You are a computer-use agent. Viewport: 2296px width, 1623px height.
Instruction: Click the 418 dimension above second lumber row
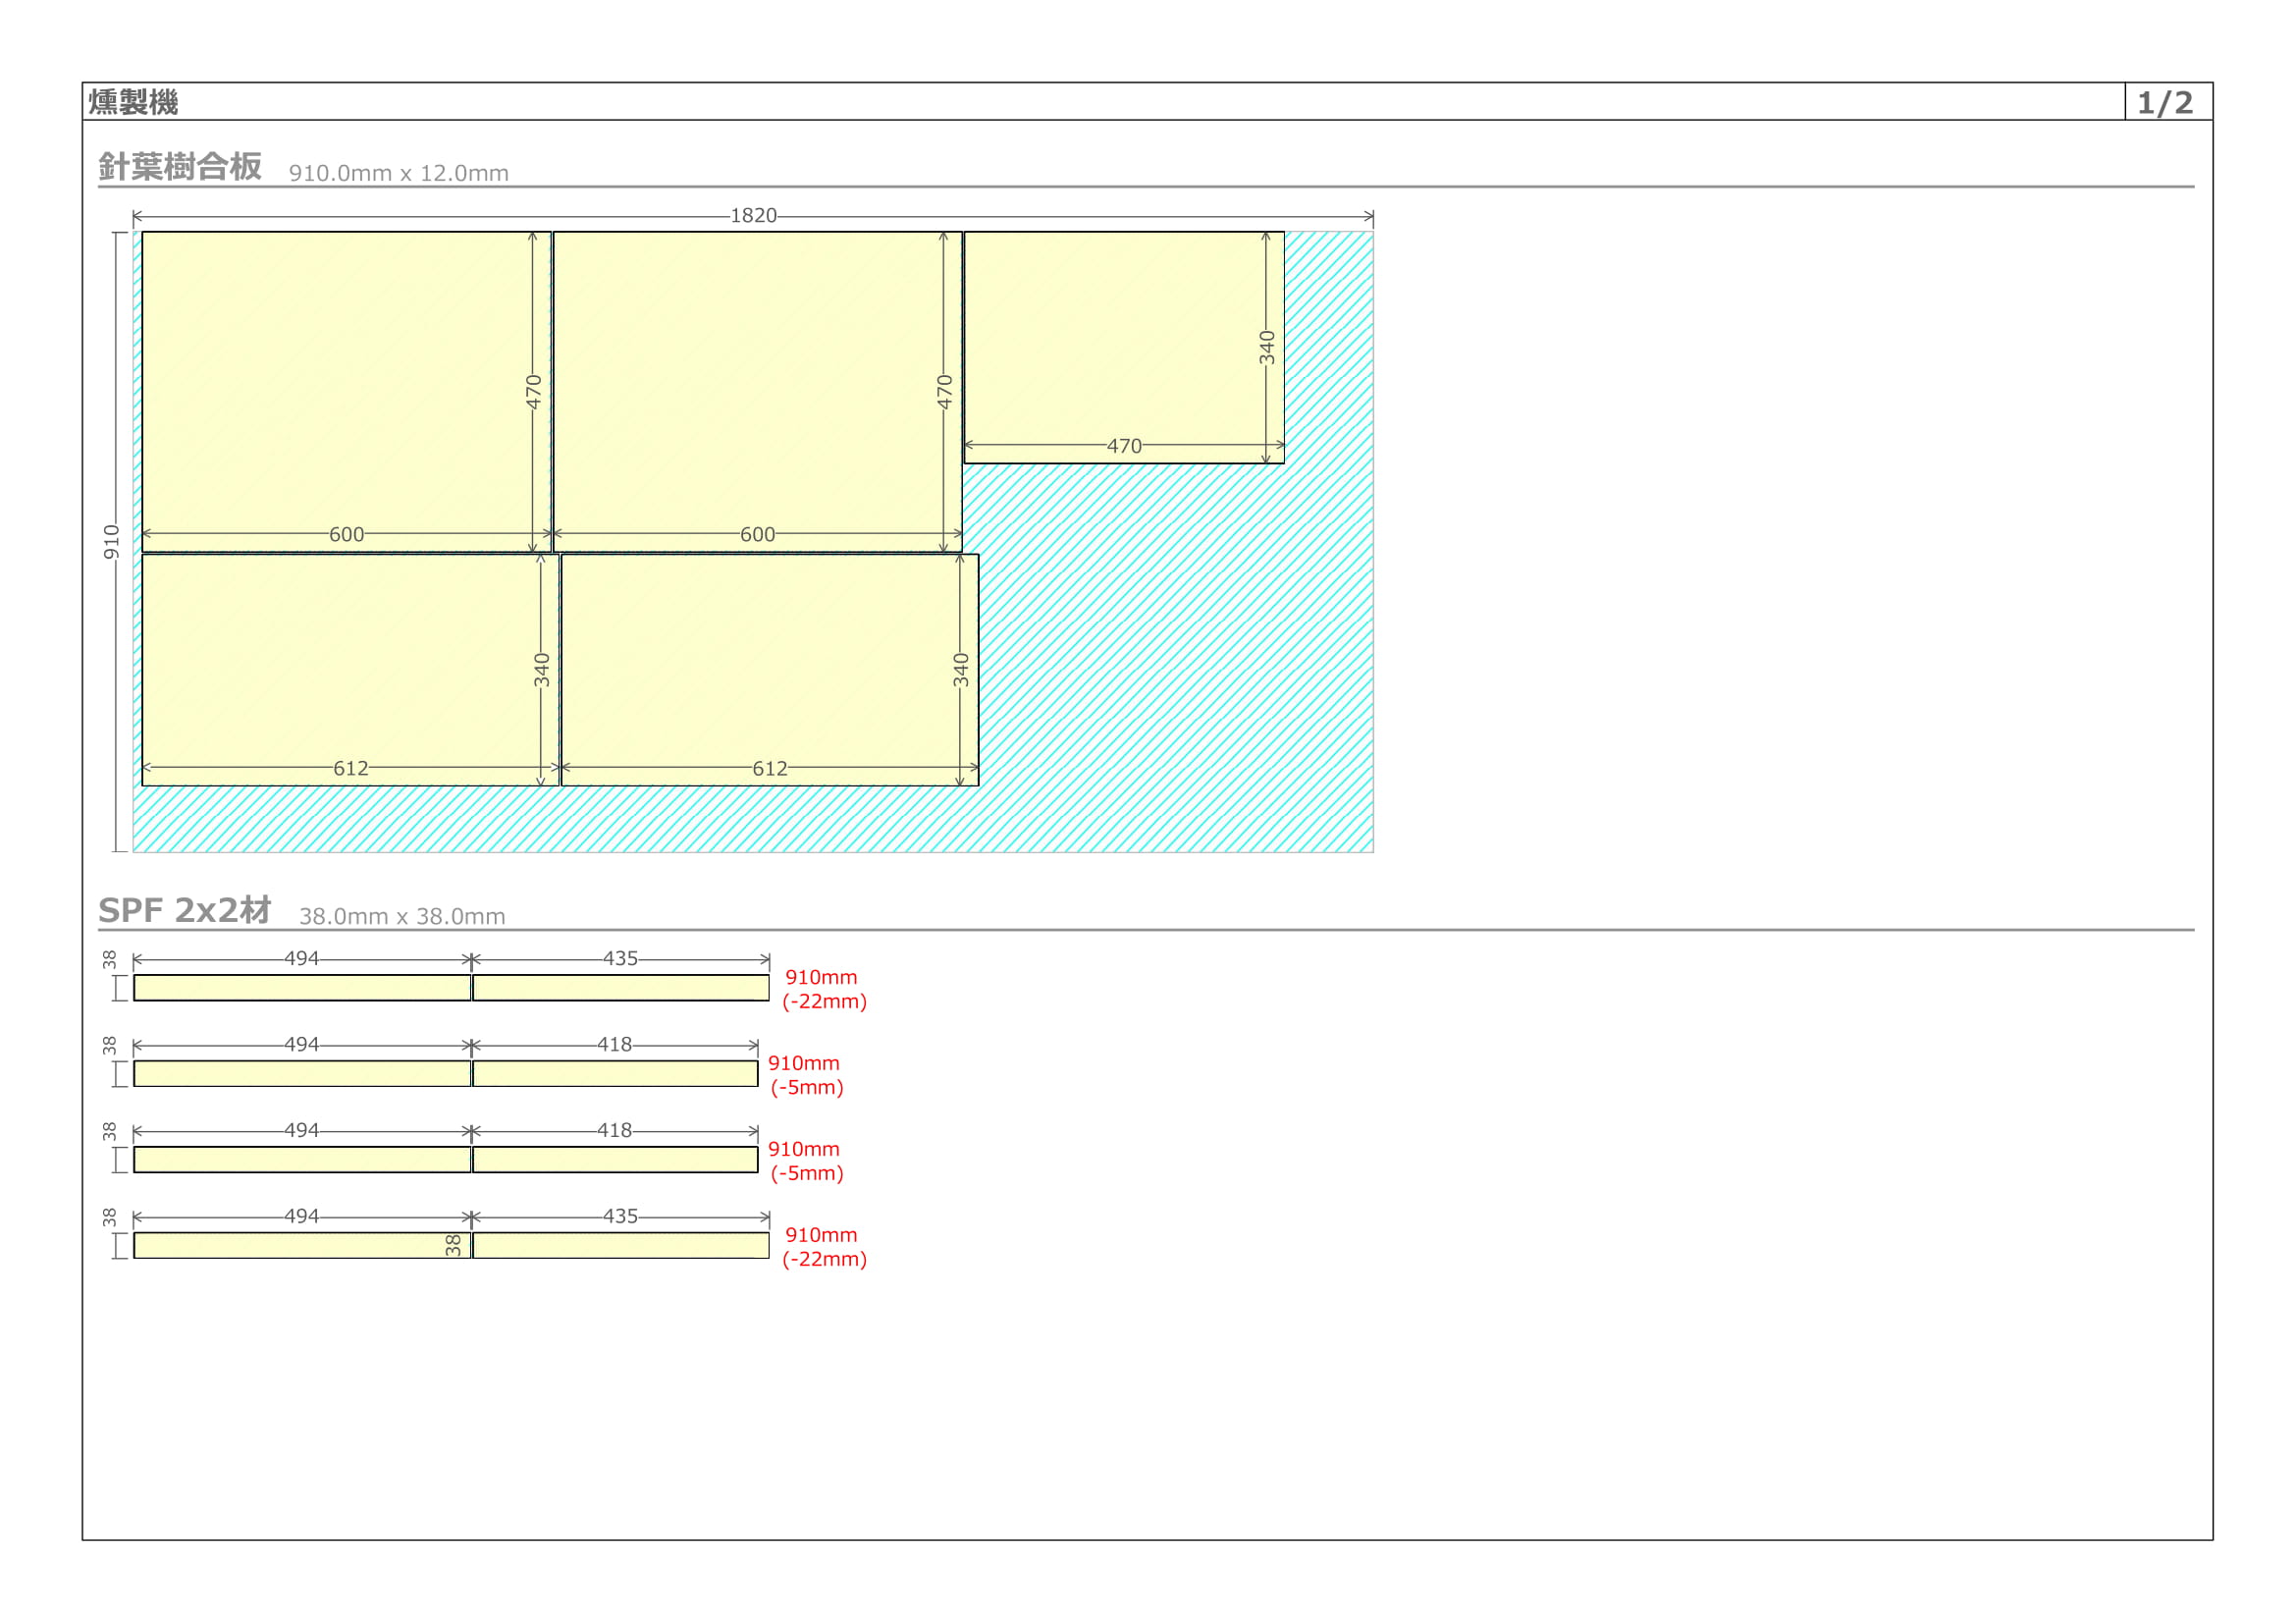614,1044
